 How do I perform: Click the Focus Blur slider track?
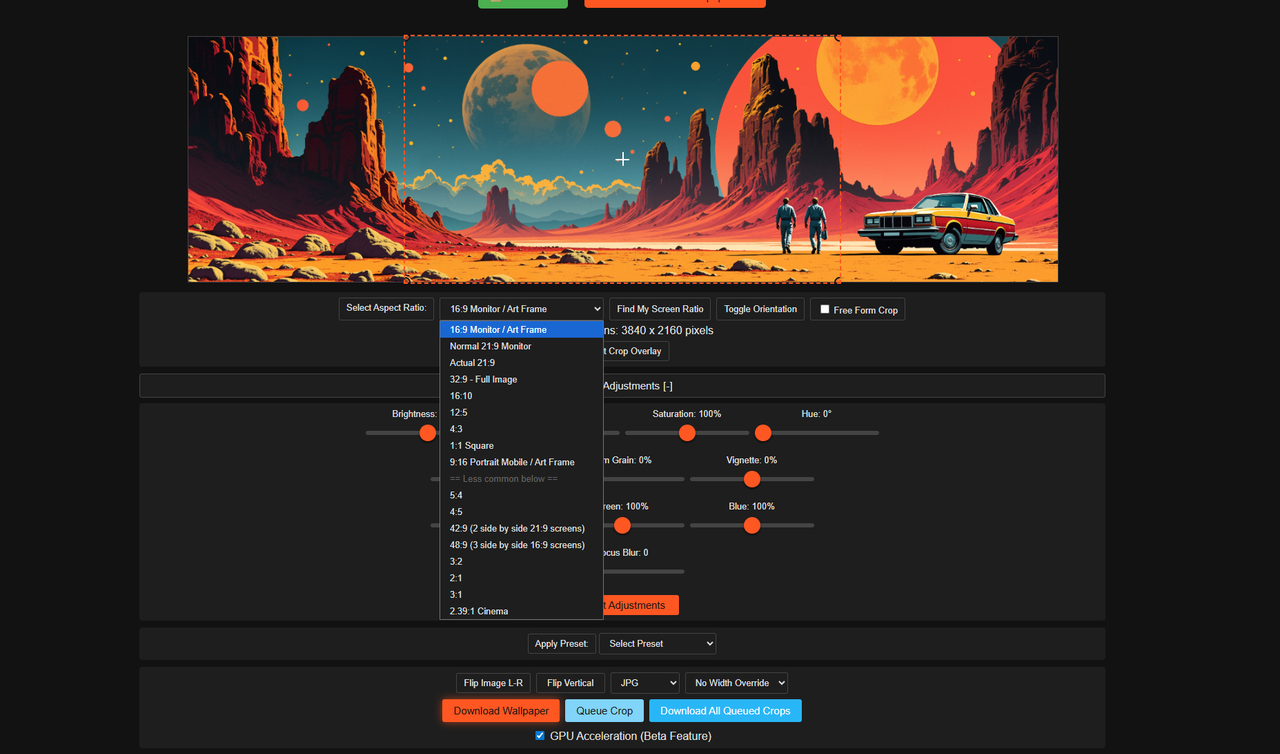coord(644,571)
